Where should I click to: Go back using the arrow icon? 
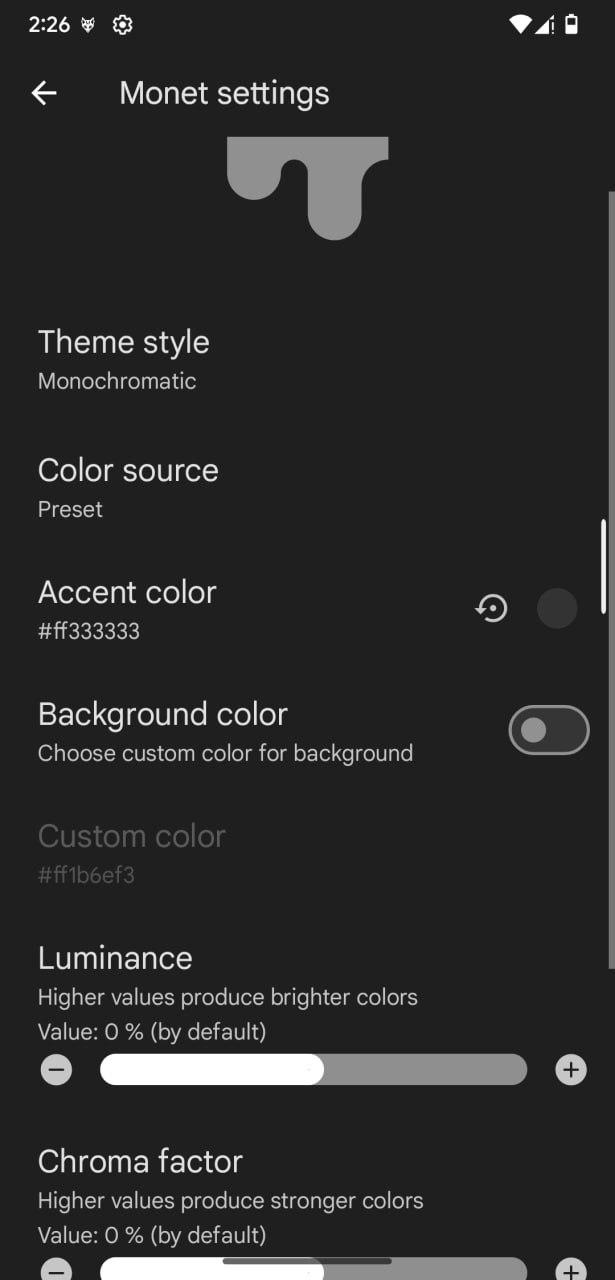tap(44, 93)
